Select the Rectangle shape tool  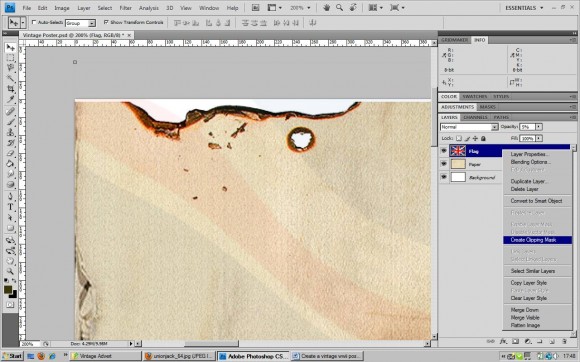(x=10, y=228)
